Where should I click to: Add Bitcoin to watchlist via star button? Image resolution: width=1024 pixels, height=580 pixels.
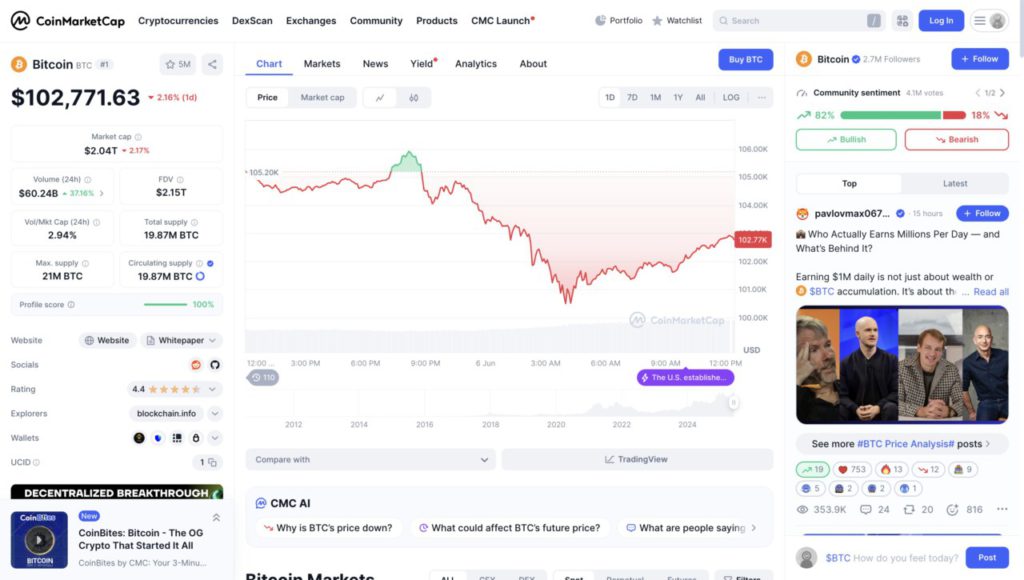coord(178,64)
